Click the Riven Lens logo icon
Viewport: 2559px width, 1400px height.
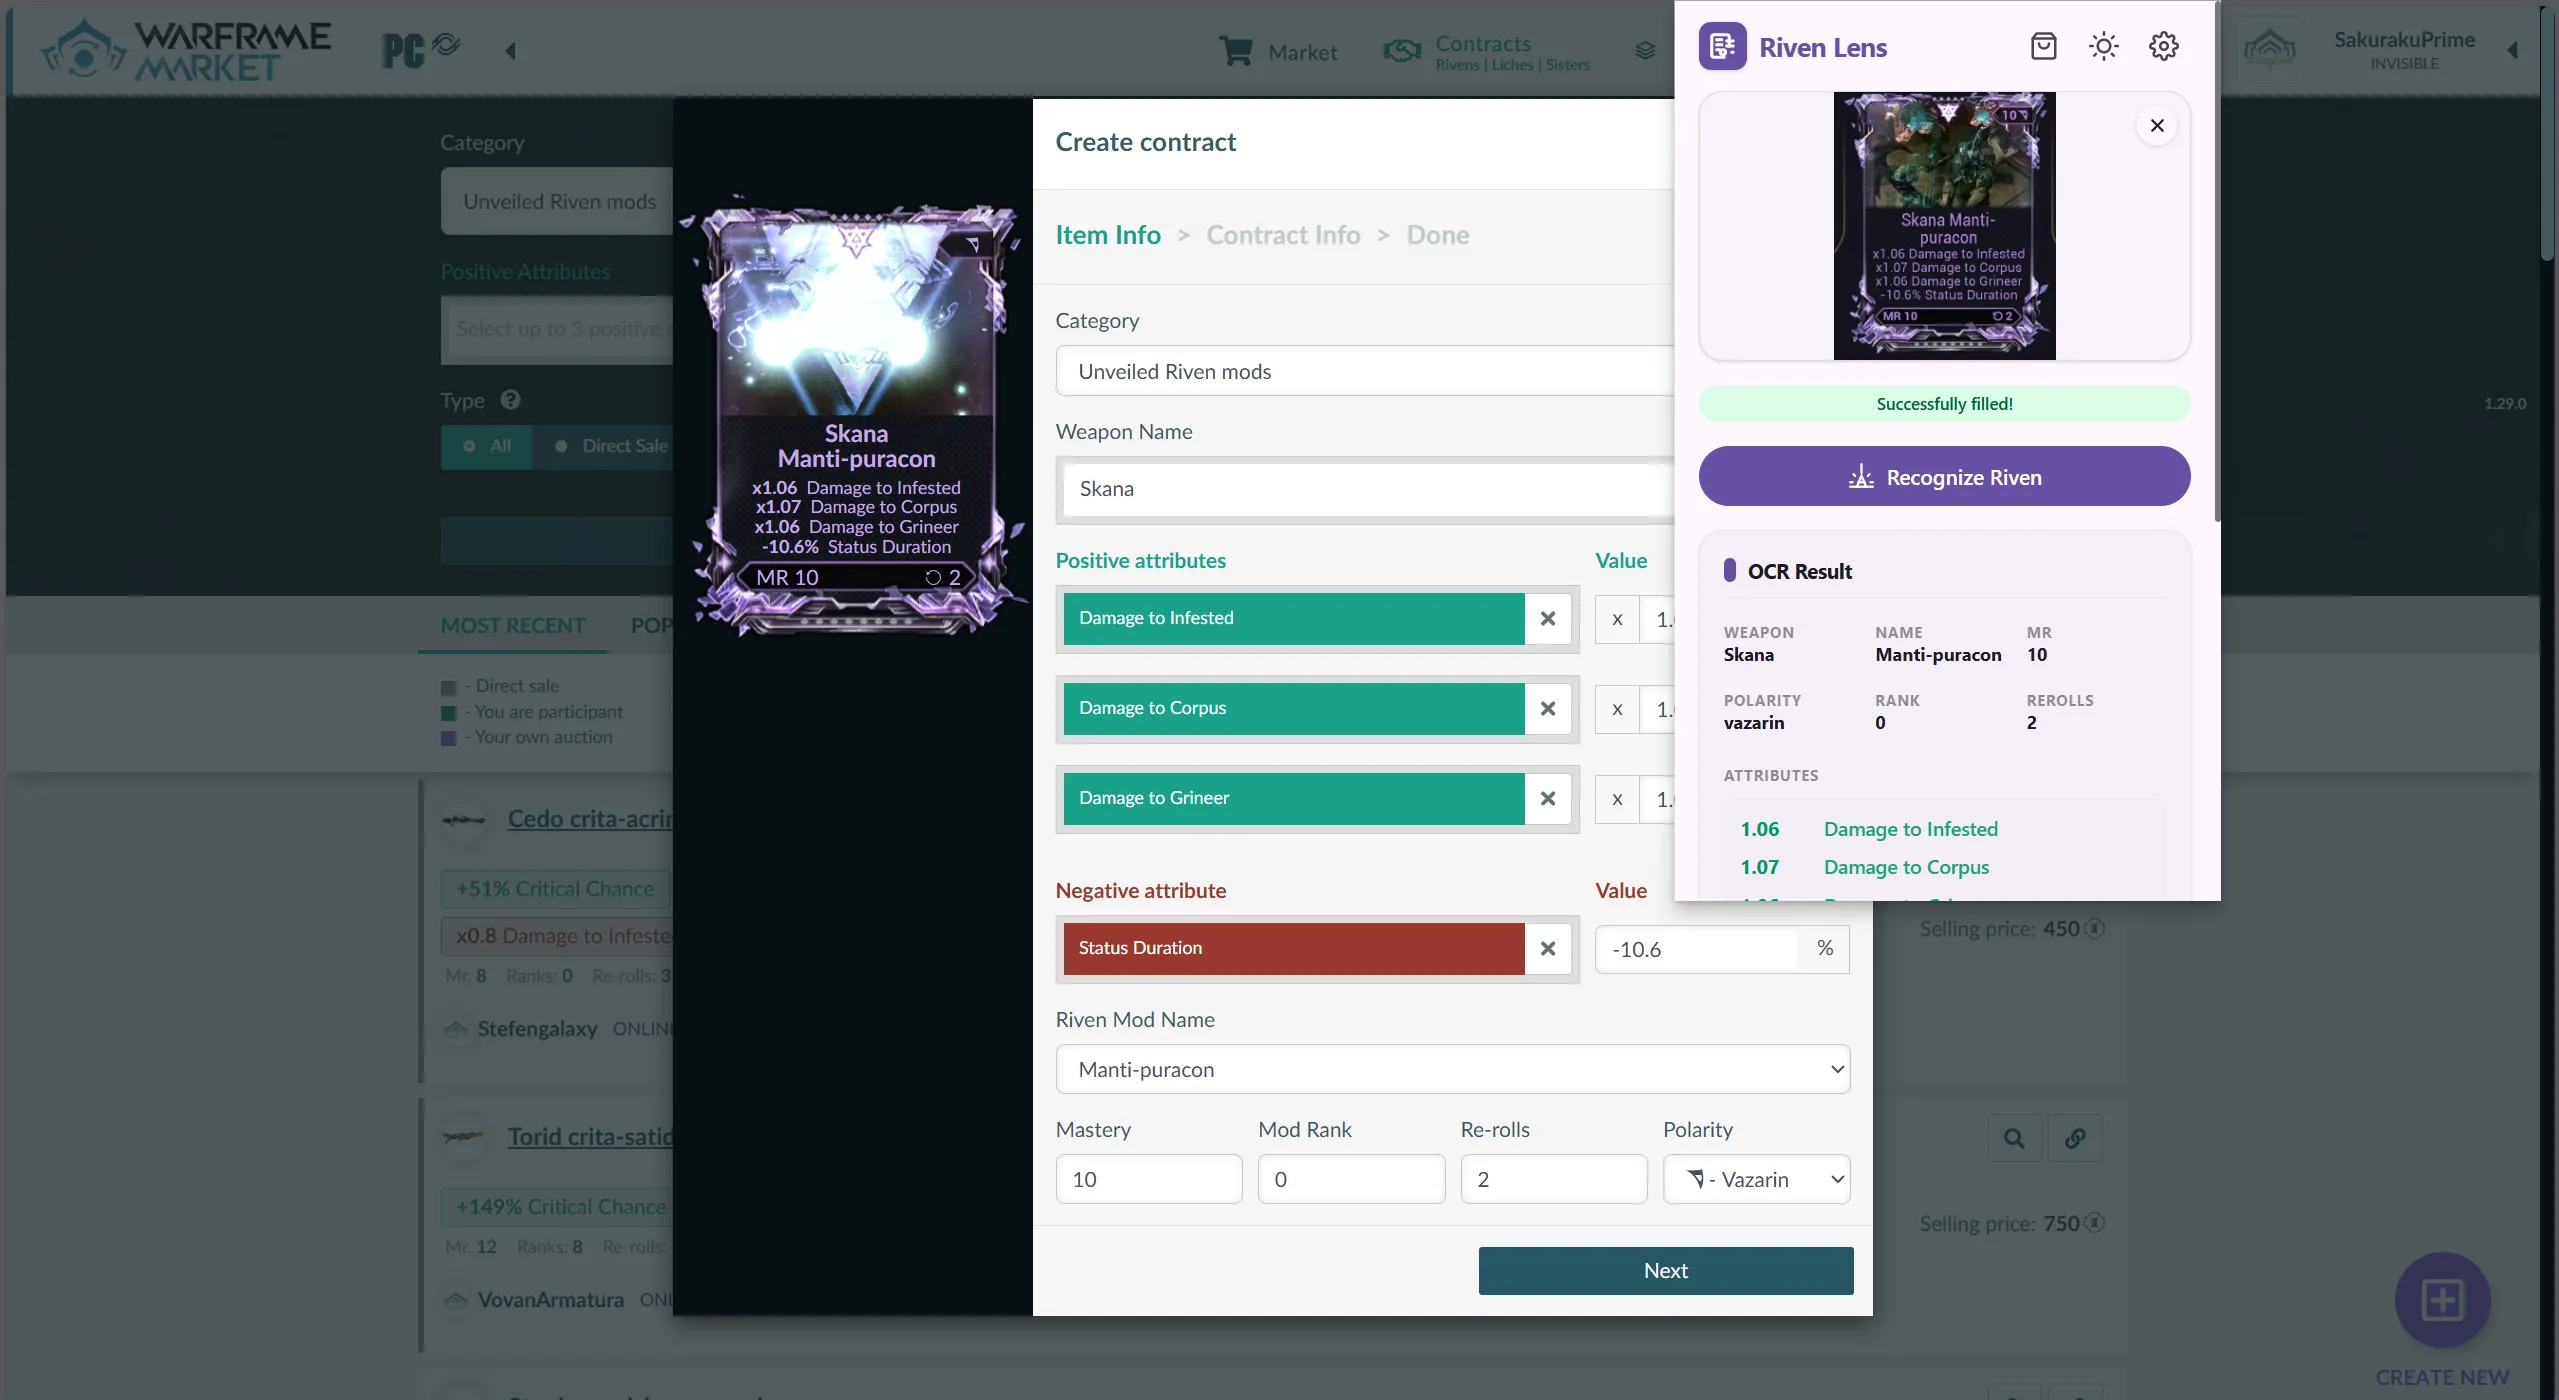coord(1722,45)
